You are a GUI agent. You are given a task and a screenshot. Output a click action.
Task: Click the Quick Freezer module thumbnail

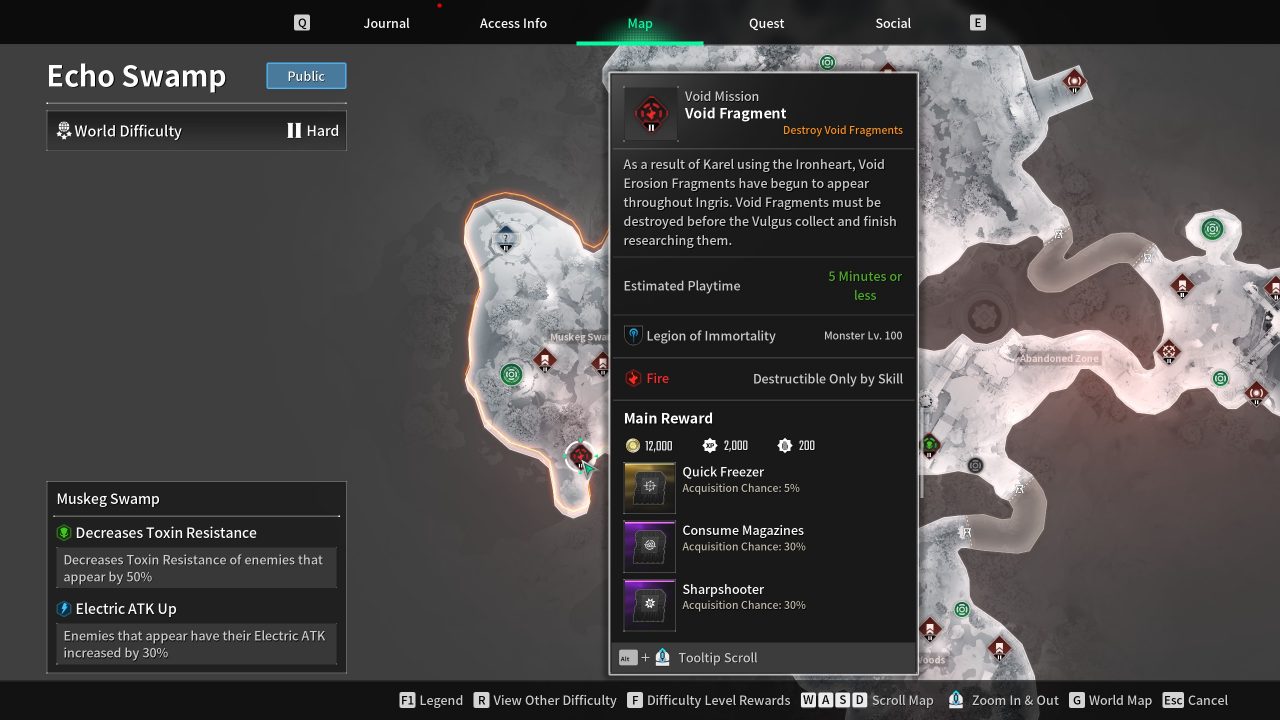(649, 487)
